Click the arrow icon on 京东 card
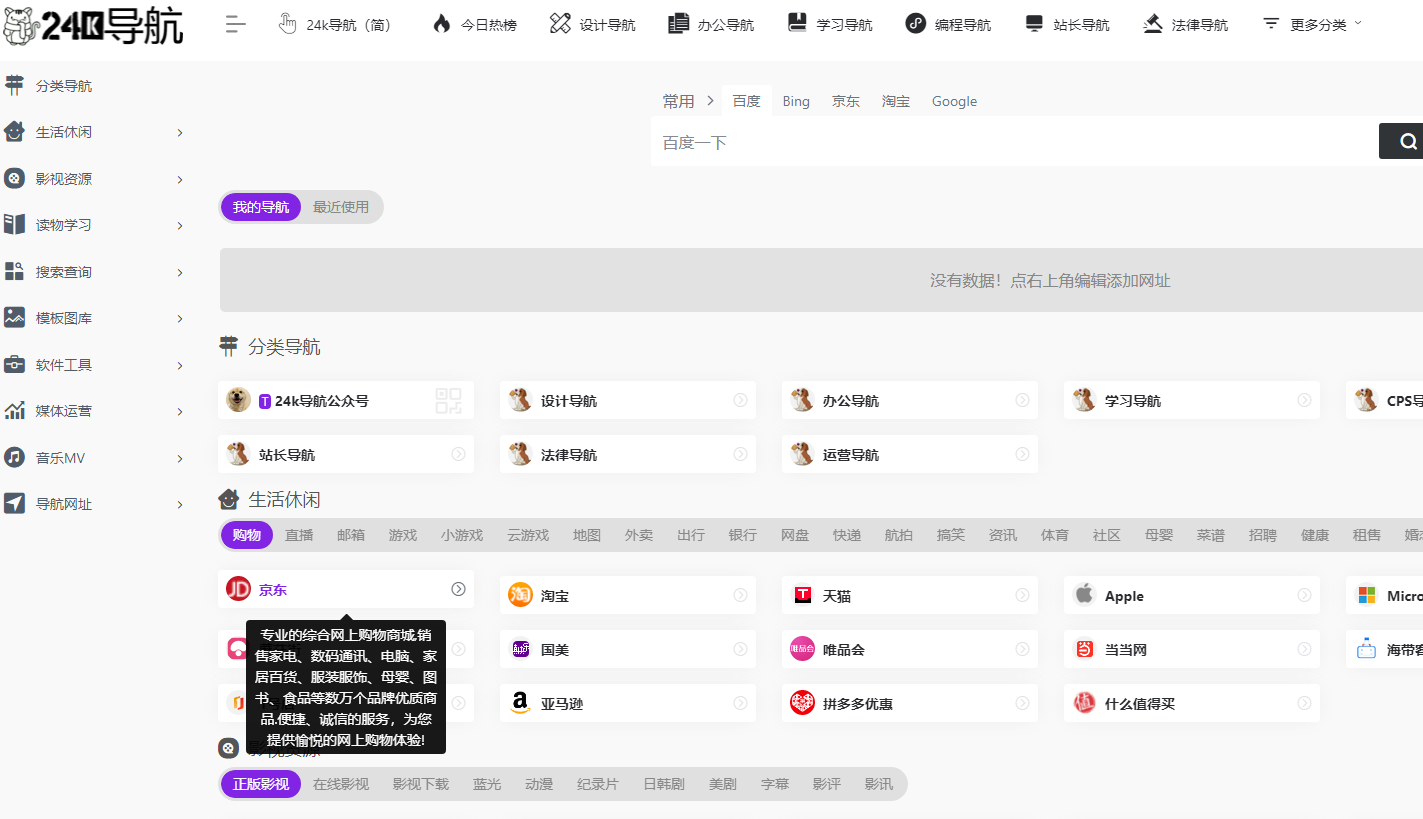Viewport: 1423px width, 819px height. pos(458,589)
